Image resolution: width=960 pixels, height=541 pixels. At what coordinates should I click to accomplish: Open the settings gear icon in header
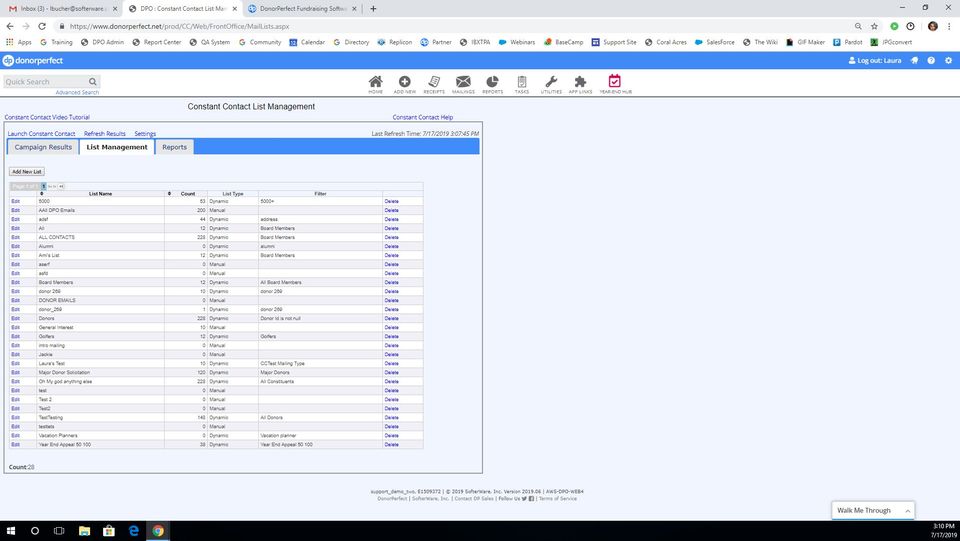pyautogui.click(x=948, y=61)
